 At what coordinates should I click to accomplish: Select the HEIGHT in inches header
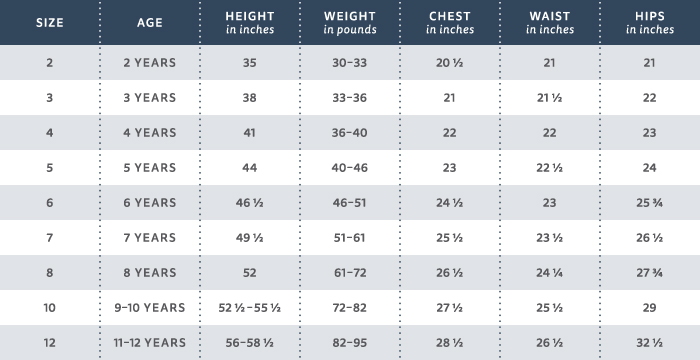click(x=250, y=23)
